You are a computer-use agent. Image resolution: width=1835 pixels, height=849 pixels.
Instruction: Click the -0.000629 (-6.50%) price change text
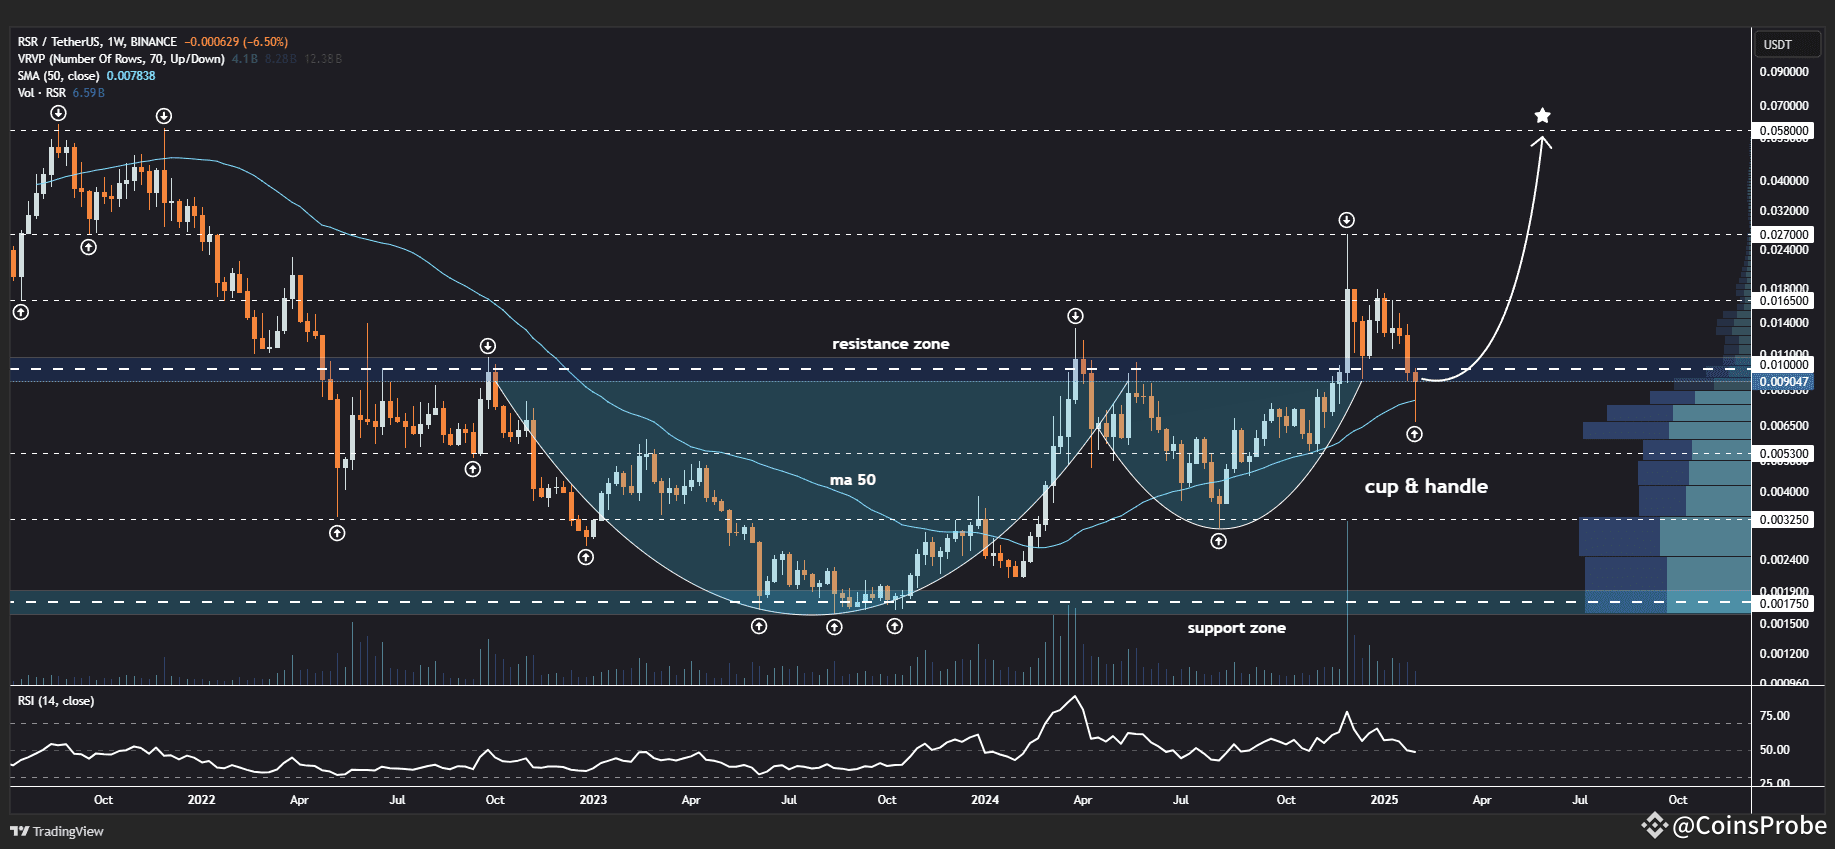236,42
